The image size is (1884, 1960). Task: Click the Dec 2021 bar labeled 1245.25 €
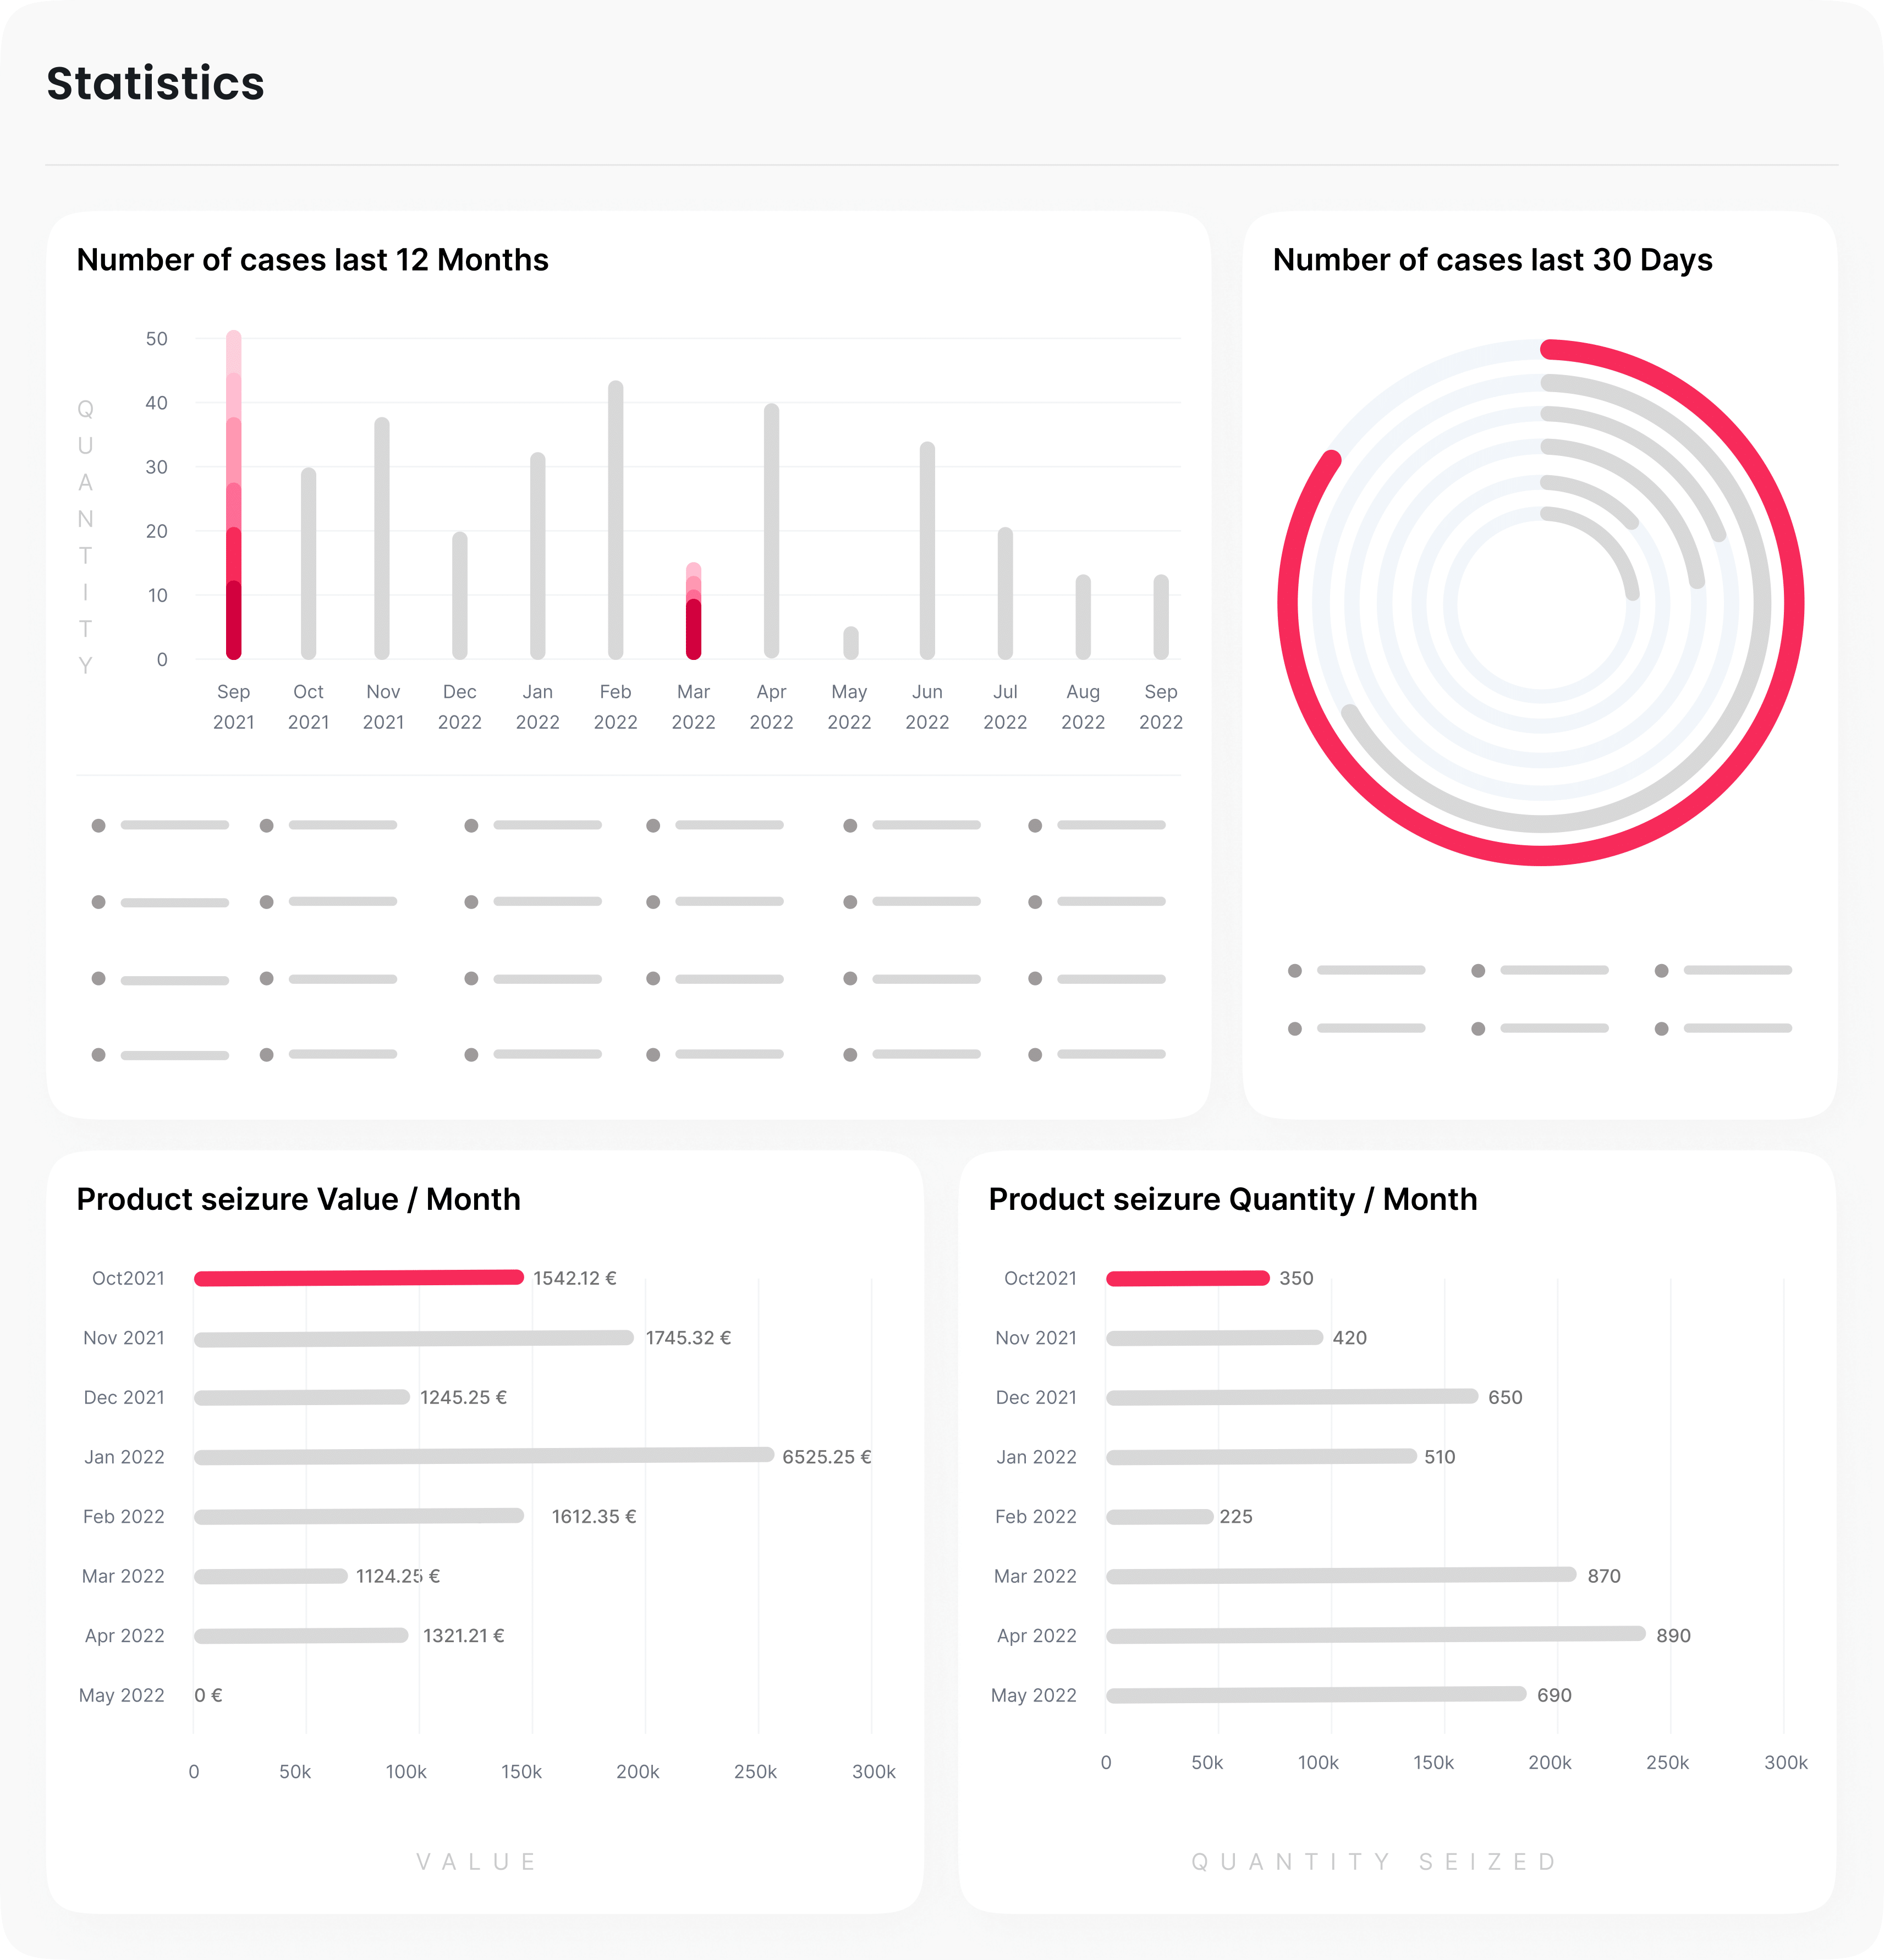[x=302, y=1397]
